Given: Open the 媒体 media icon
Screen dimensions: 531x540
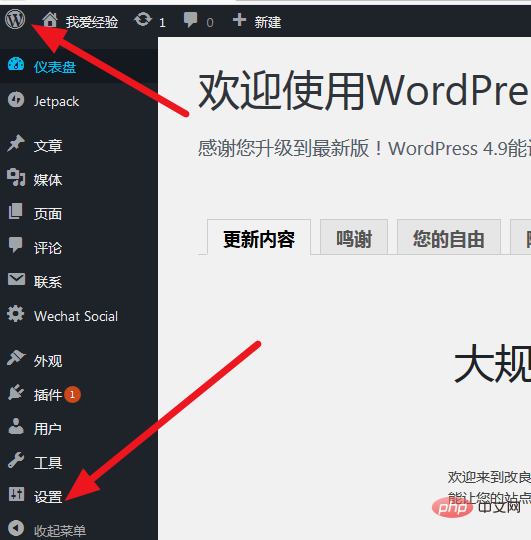Looking at the screenshot, I should (x=16, y=177).
